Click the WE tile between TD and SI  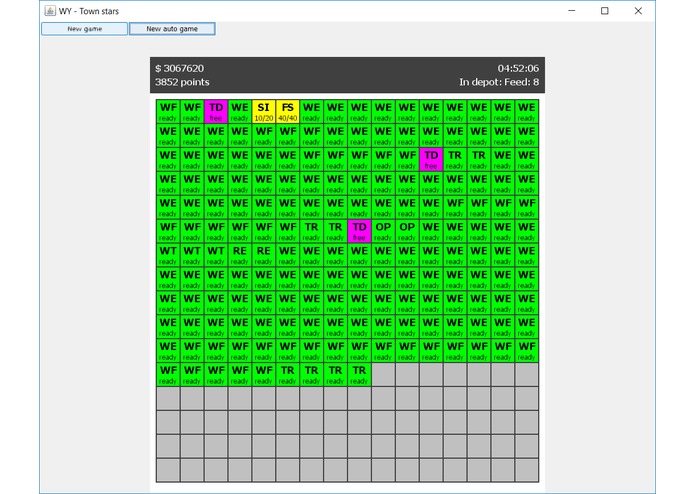pyautogui.click(x=240, y=112)
